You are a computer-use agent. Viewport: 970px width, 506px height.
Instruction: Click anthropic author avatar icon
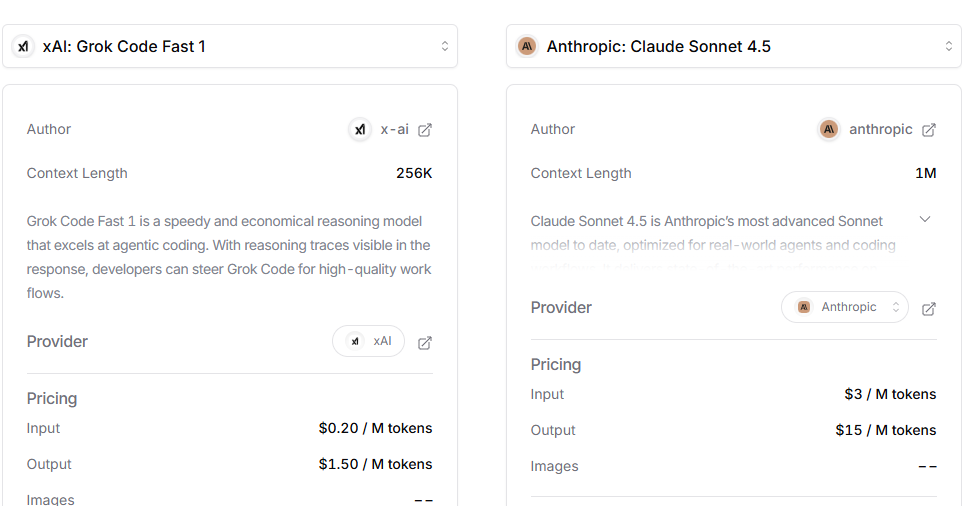pyautogui.click(x=829, y=130)
